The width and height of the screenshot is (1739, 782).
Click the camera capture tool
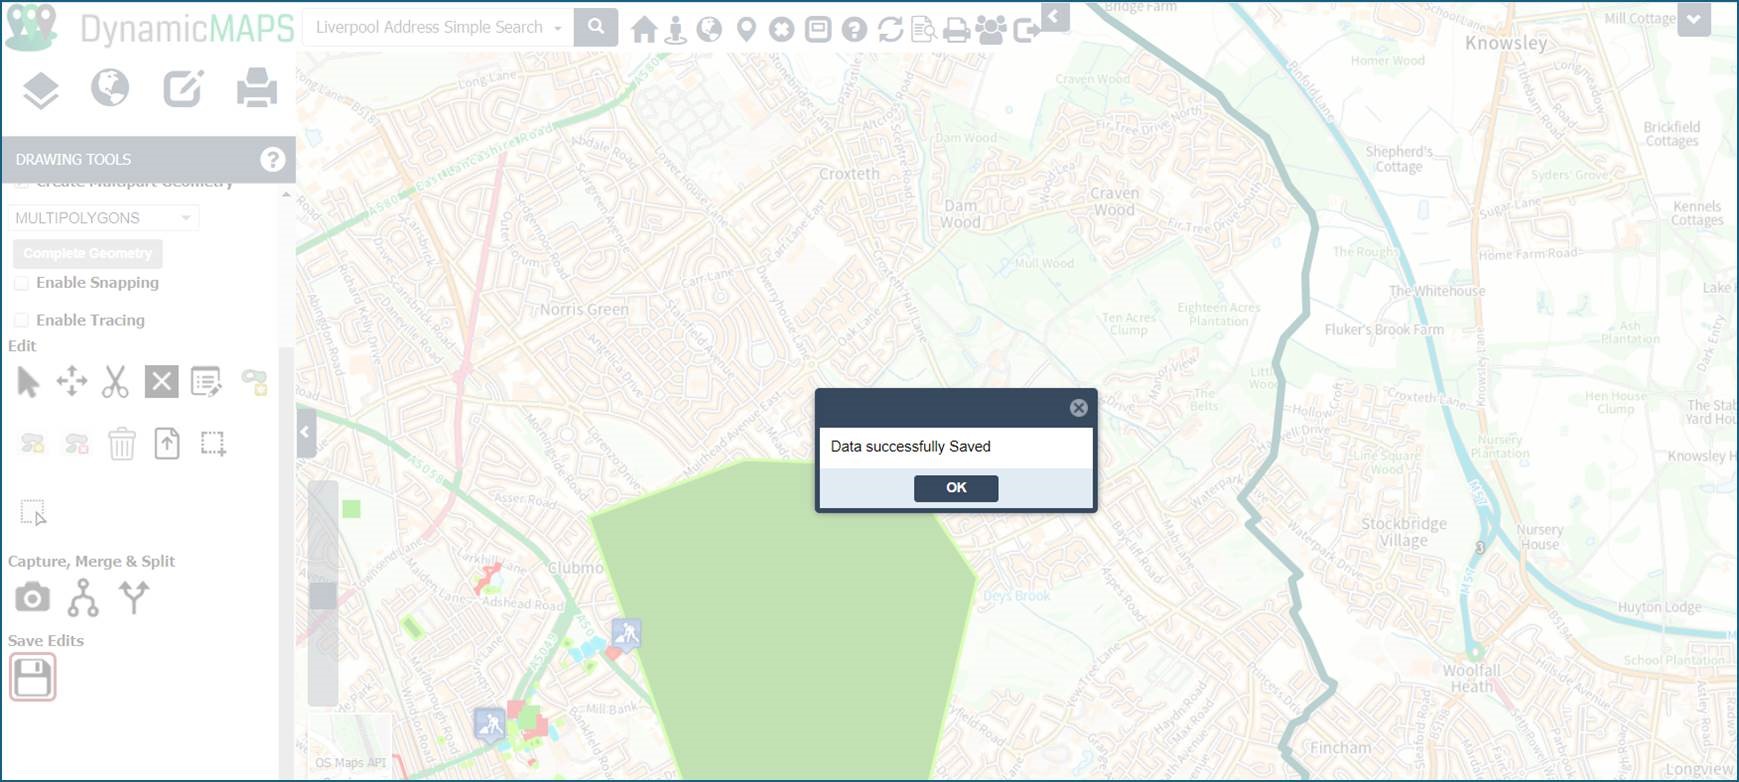(x=32, y=598)
